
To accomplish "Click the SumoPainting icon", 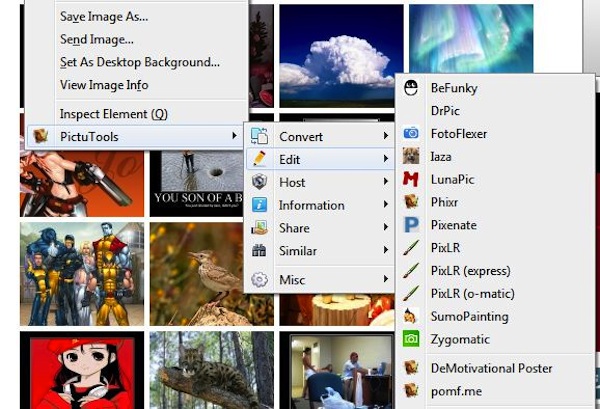I will coord(411,316).
